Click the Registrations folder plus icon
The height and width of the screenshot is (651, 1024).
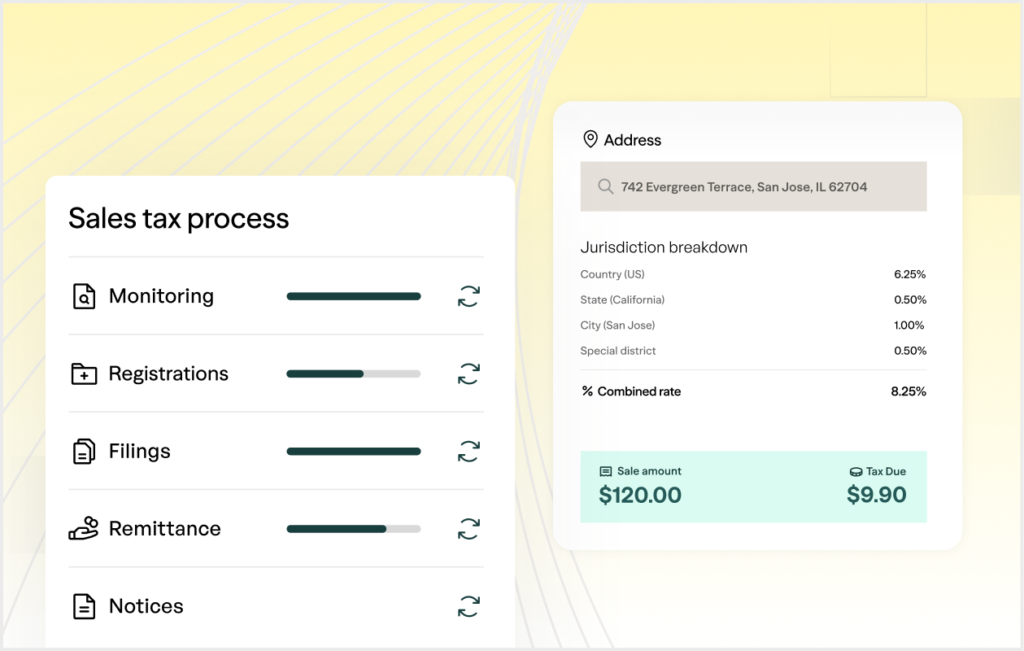(84, 374)
